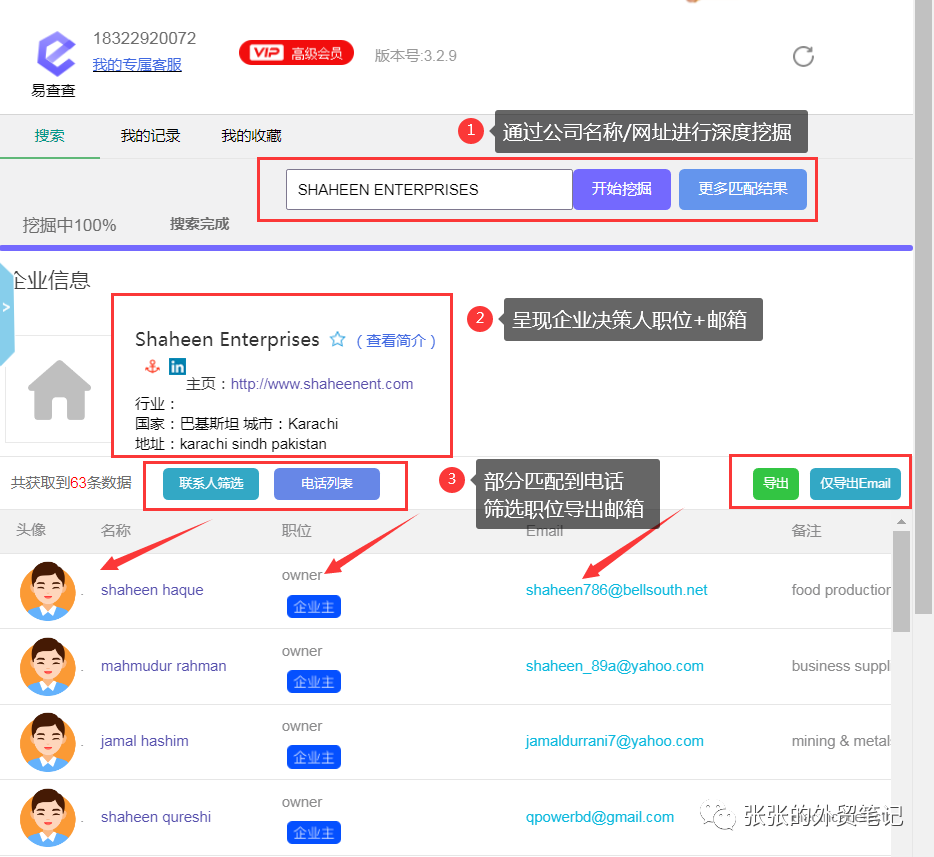Open the 我的收藏 tab
934x857 pixels.
[251, 136]
